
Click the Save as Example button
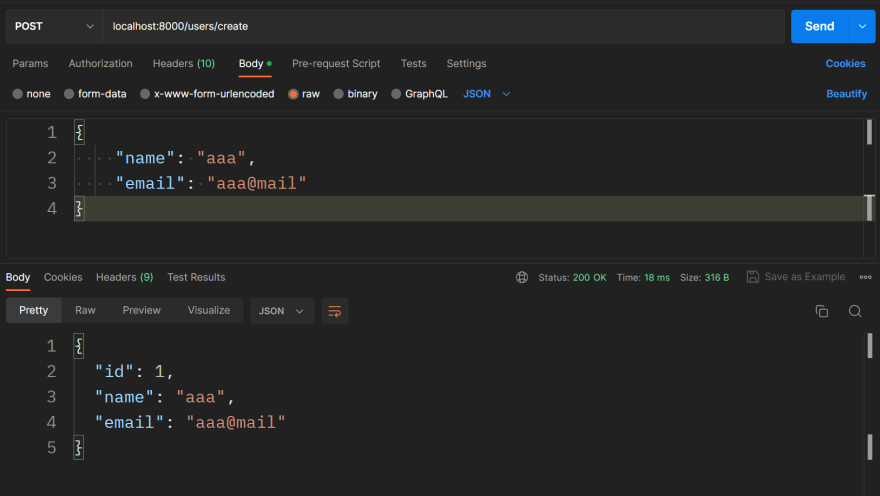796,277
